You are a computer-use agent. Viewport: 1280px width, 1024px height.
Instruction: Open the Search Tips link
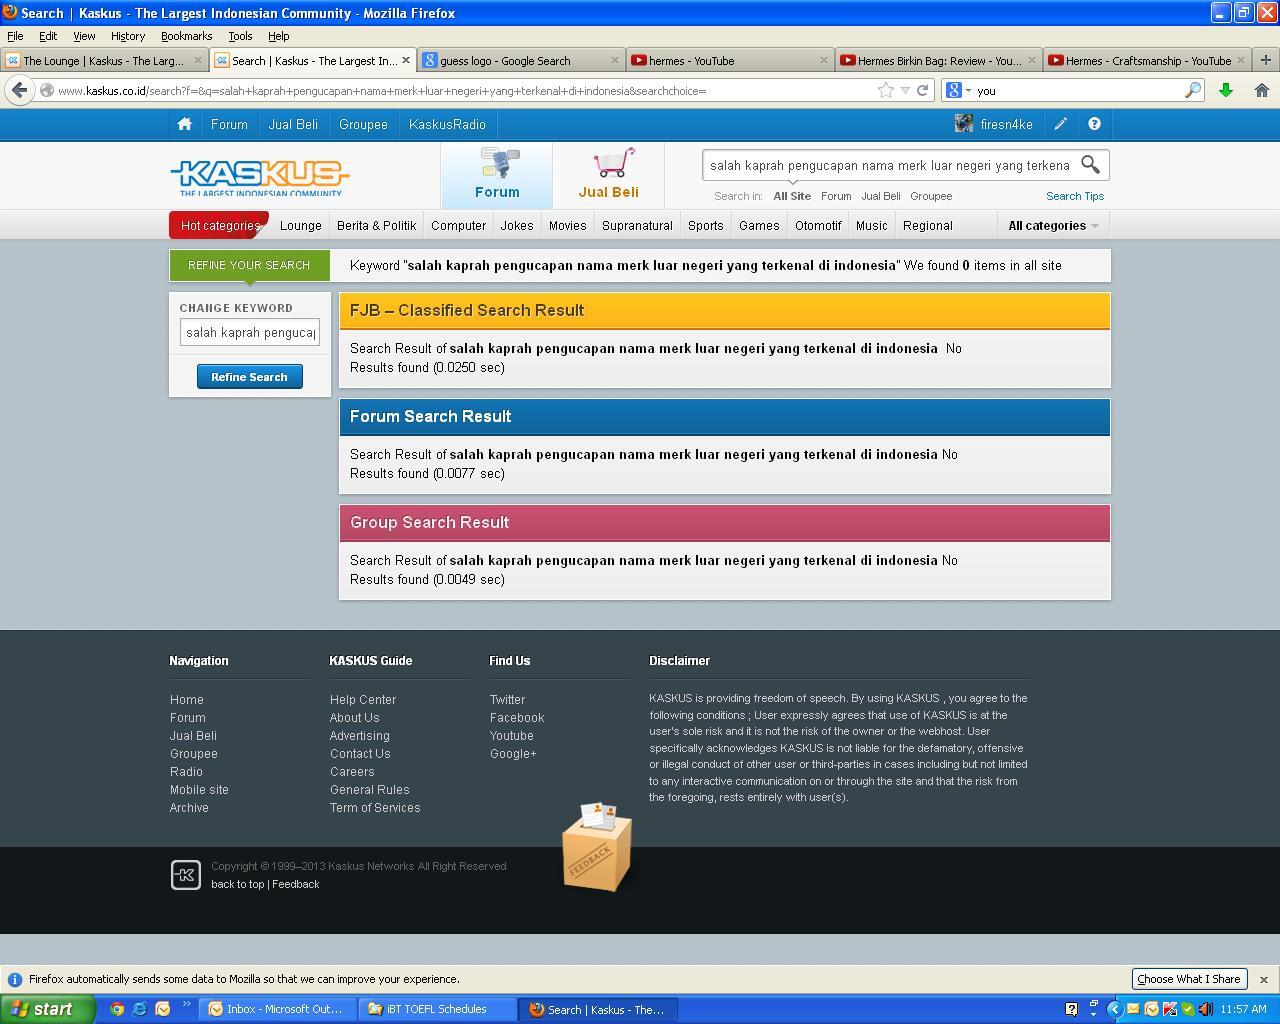1075,196
